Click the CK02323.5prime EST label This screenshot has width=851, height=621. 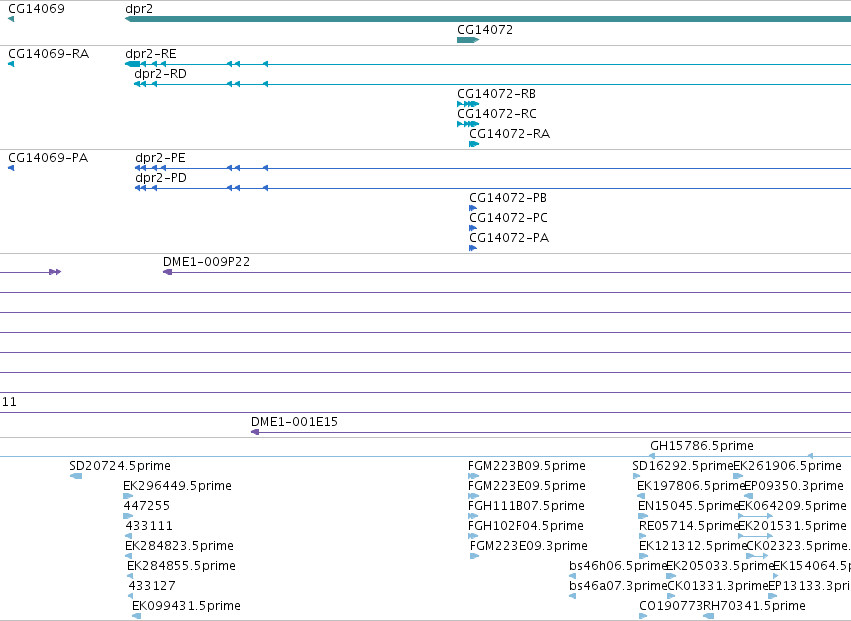point(797,546)
